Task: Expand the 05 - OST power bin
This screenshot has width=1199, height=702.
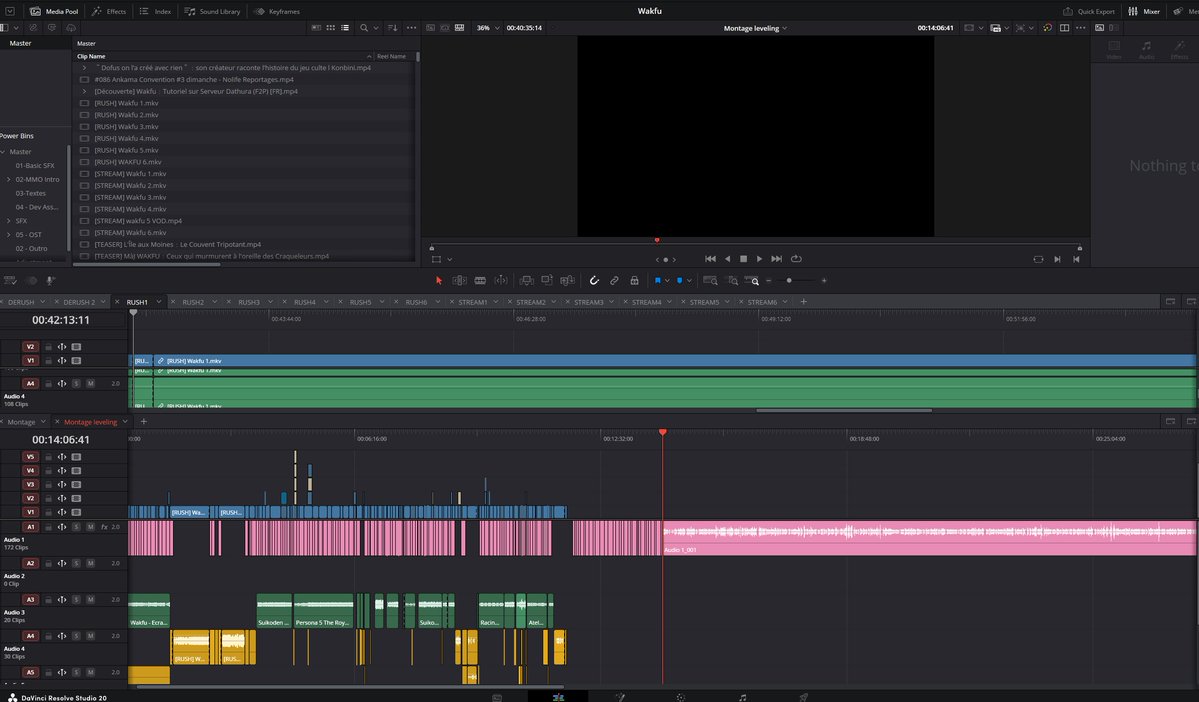Action: (8, 235)
